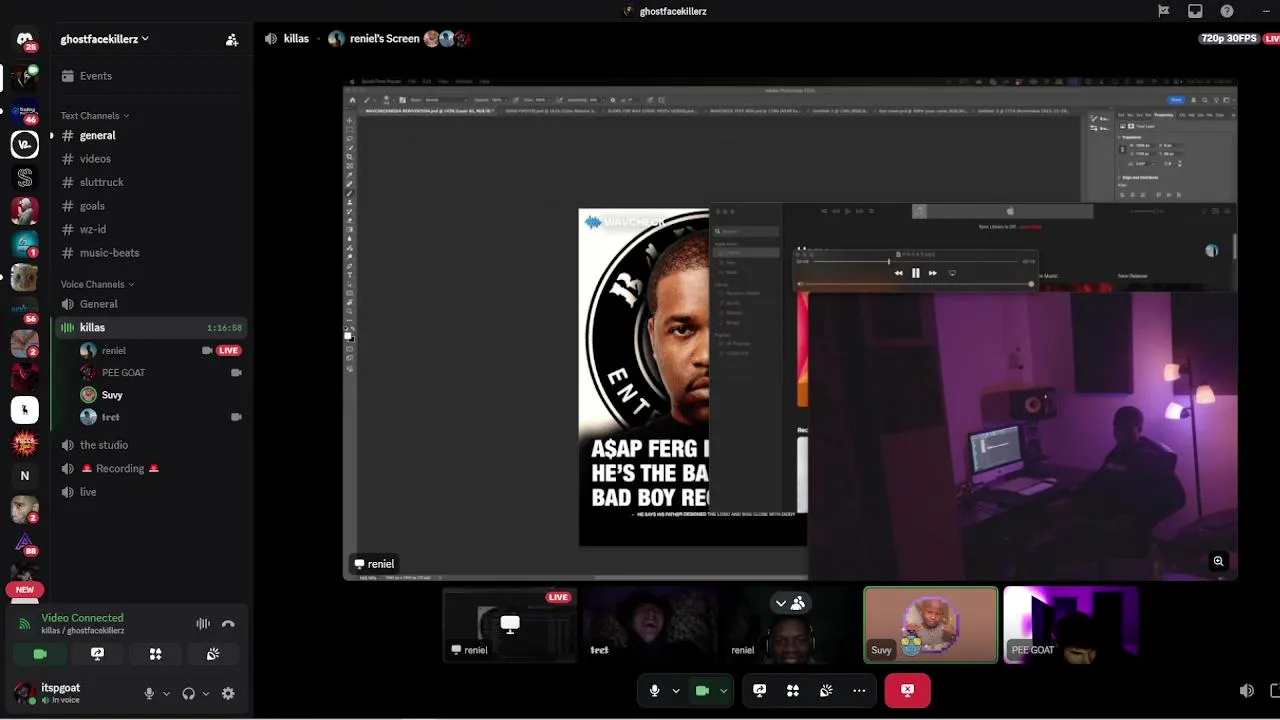Pause playback in the streamed media player

pyautogui.click(x=915, y=273)
